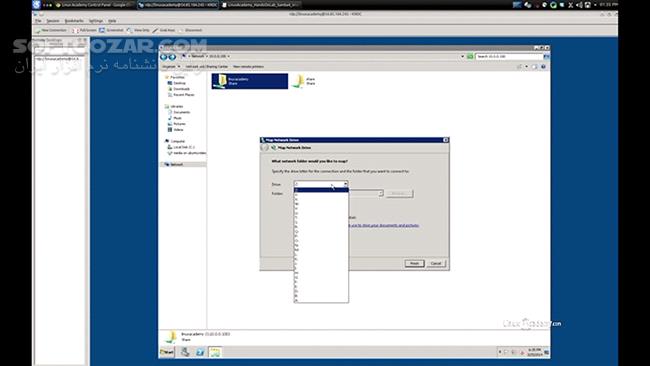Click the Finish button
Image resolution: width=650 pixels, height=366 pixels.
click(x=414, y=264)
